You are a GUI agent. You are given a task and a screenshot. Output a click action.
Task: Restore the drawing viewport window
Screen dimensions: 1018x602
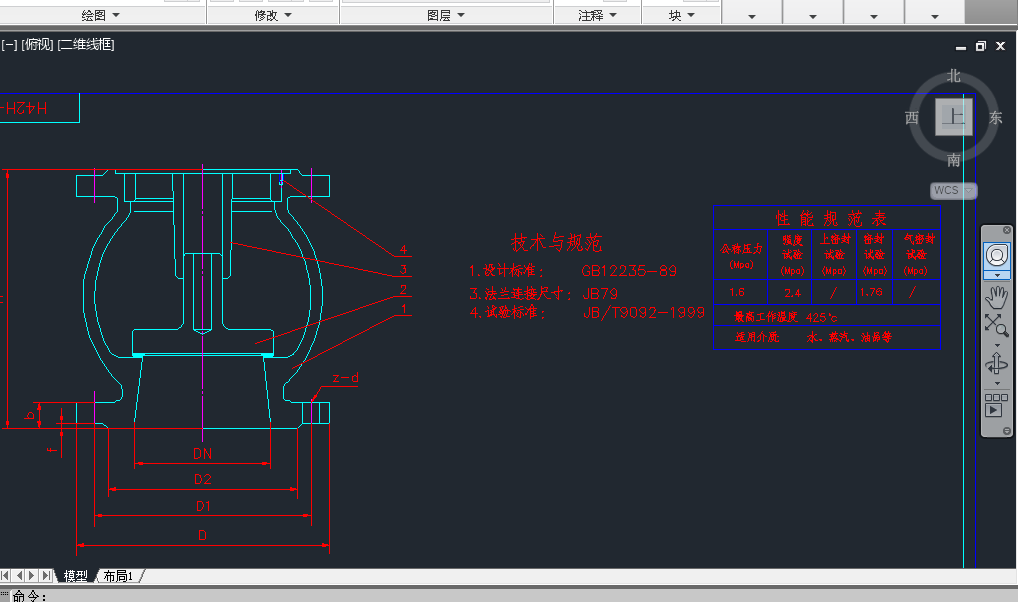click(980, 46)
